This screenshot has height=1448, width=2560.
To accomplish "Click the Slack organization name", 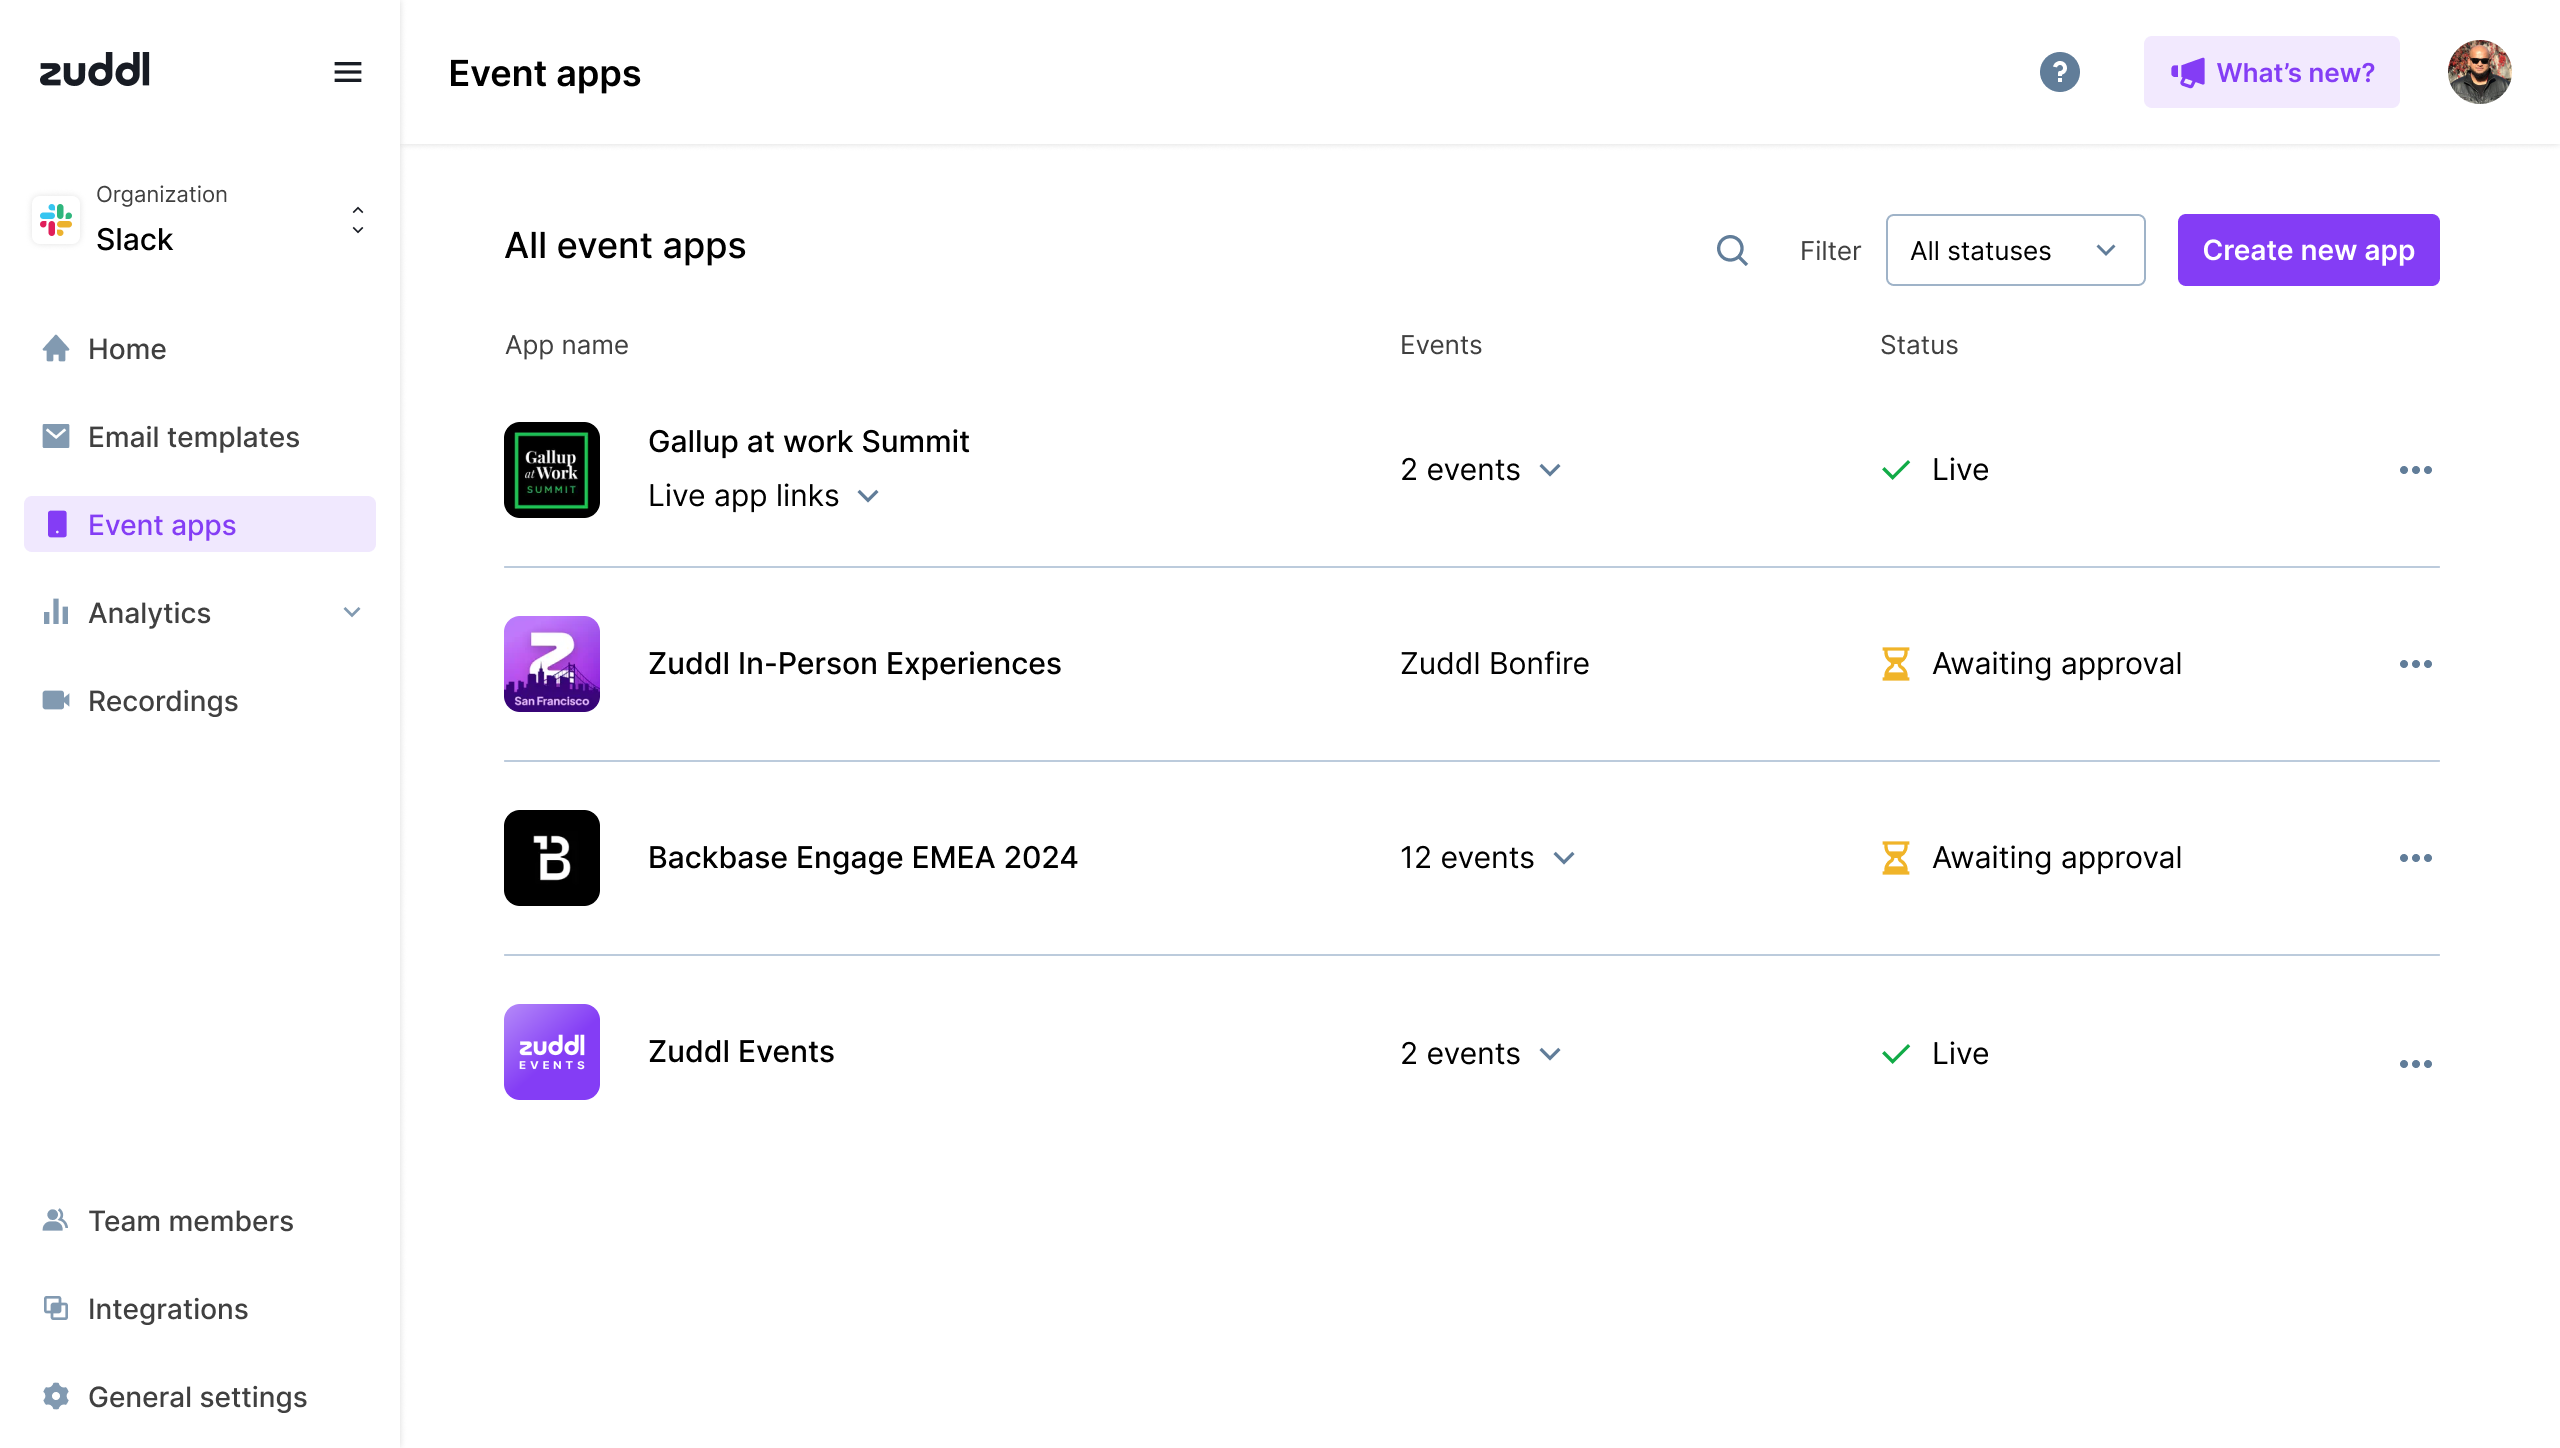I will [x=134, y=240].
